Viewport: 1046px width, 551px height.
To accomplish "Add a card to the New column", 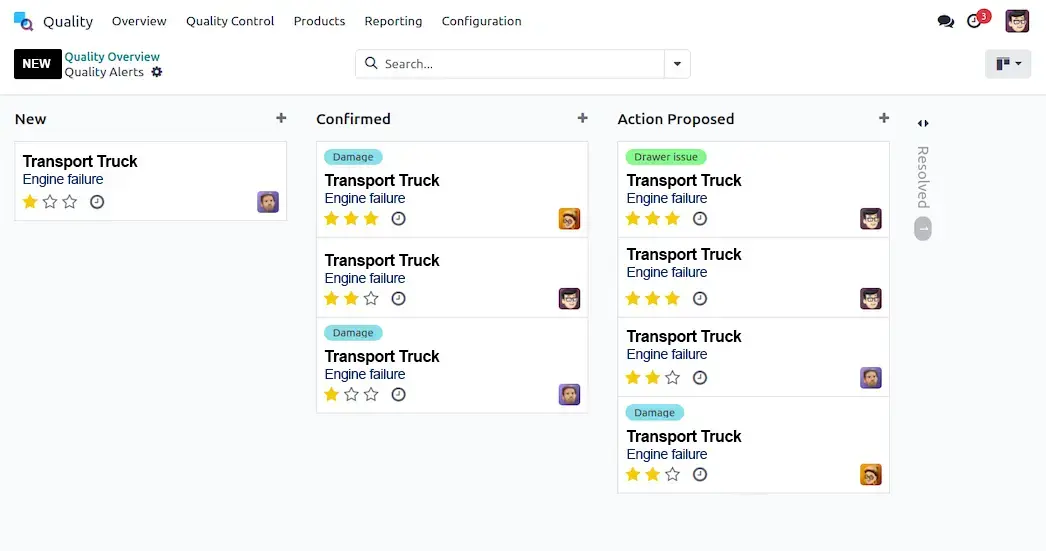I will click(x=281, y=118).
